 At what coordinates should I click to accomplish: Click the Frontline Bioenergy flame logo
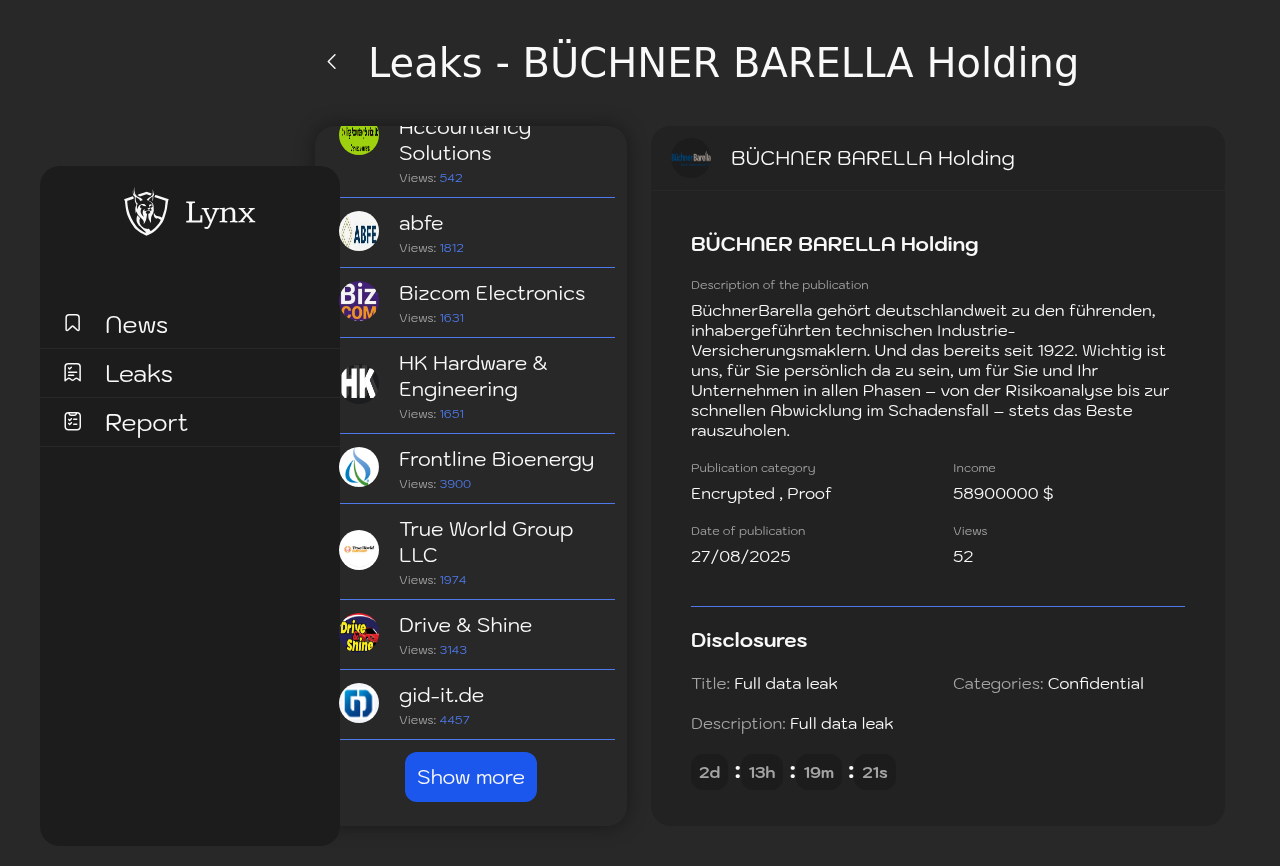(x=359, y=467)
